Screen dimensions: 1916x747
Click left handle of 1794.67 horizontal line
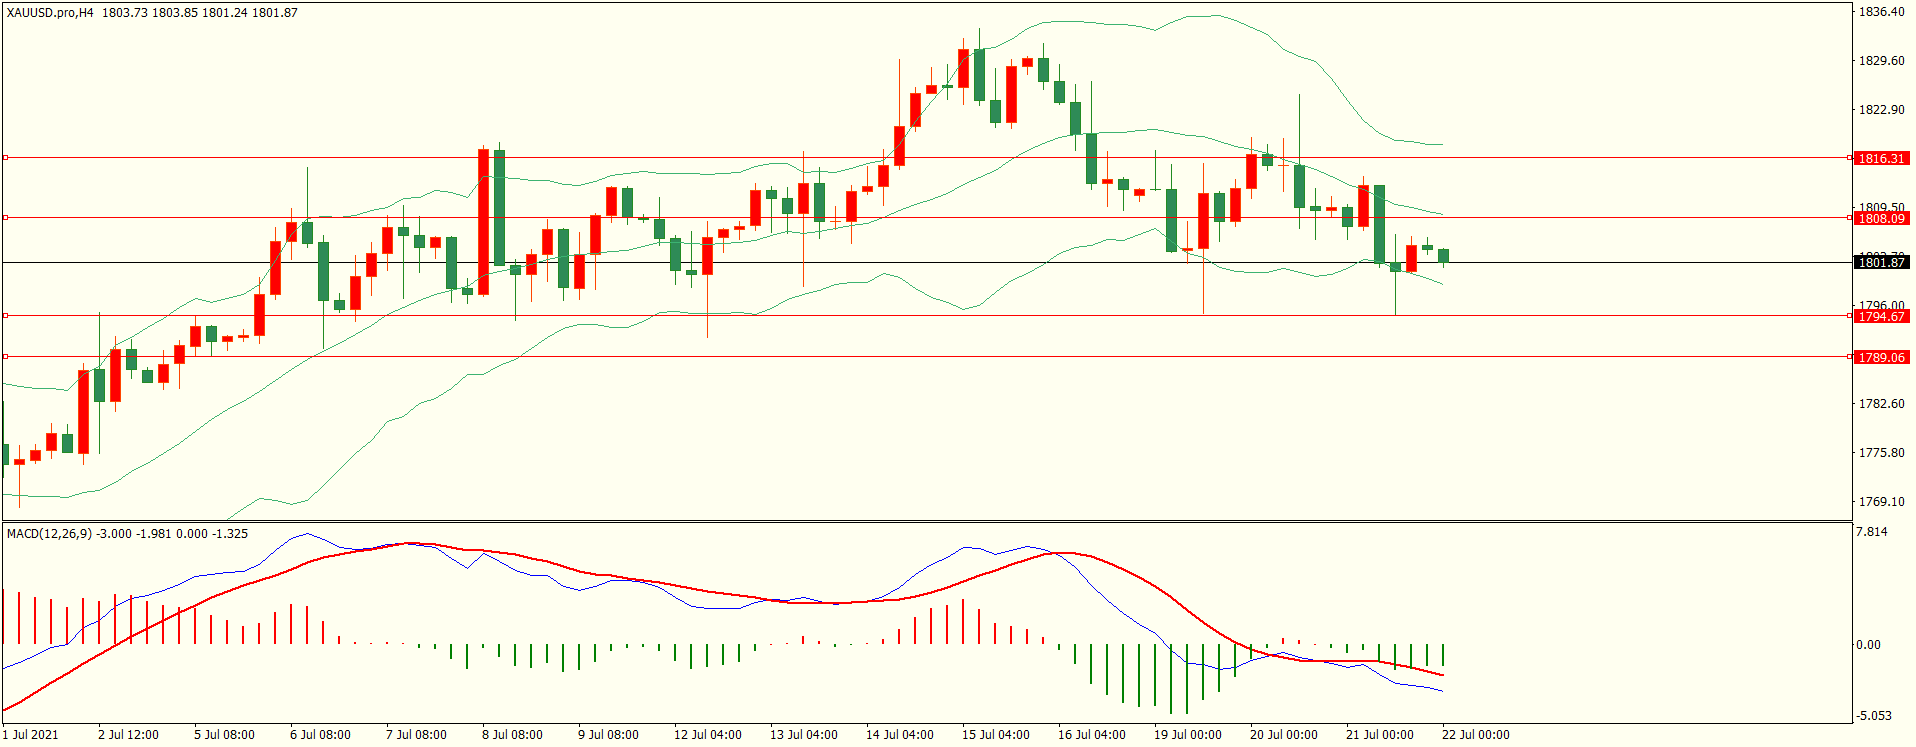click(x=5, y=315)
